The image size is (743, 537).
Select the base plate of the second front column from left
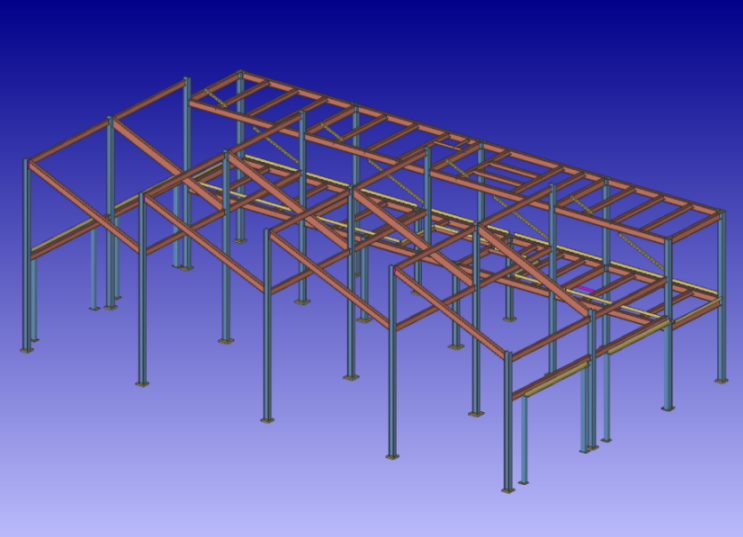[142, 383]
